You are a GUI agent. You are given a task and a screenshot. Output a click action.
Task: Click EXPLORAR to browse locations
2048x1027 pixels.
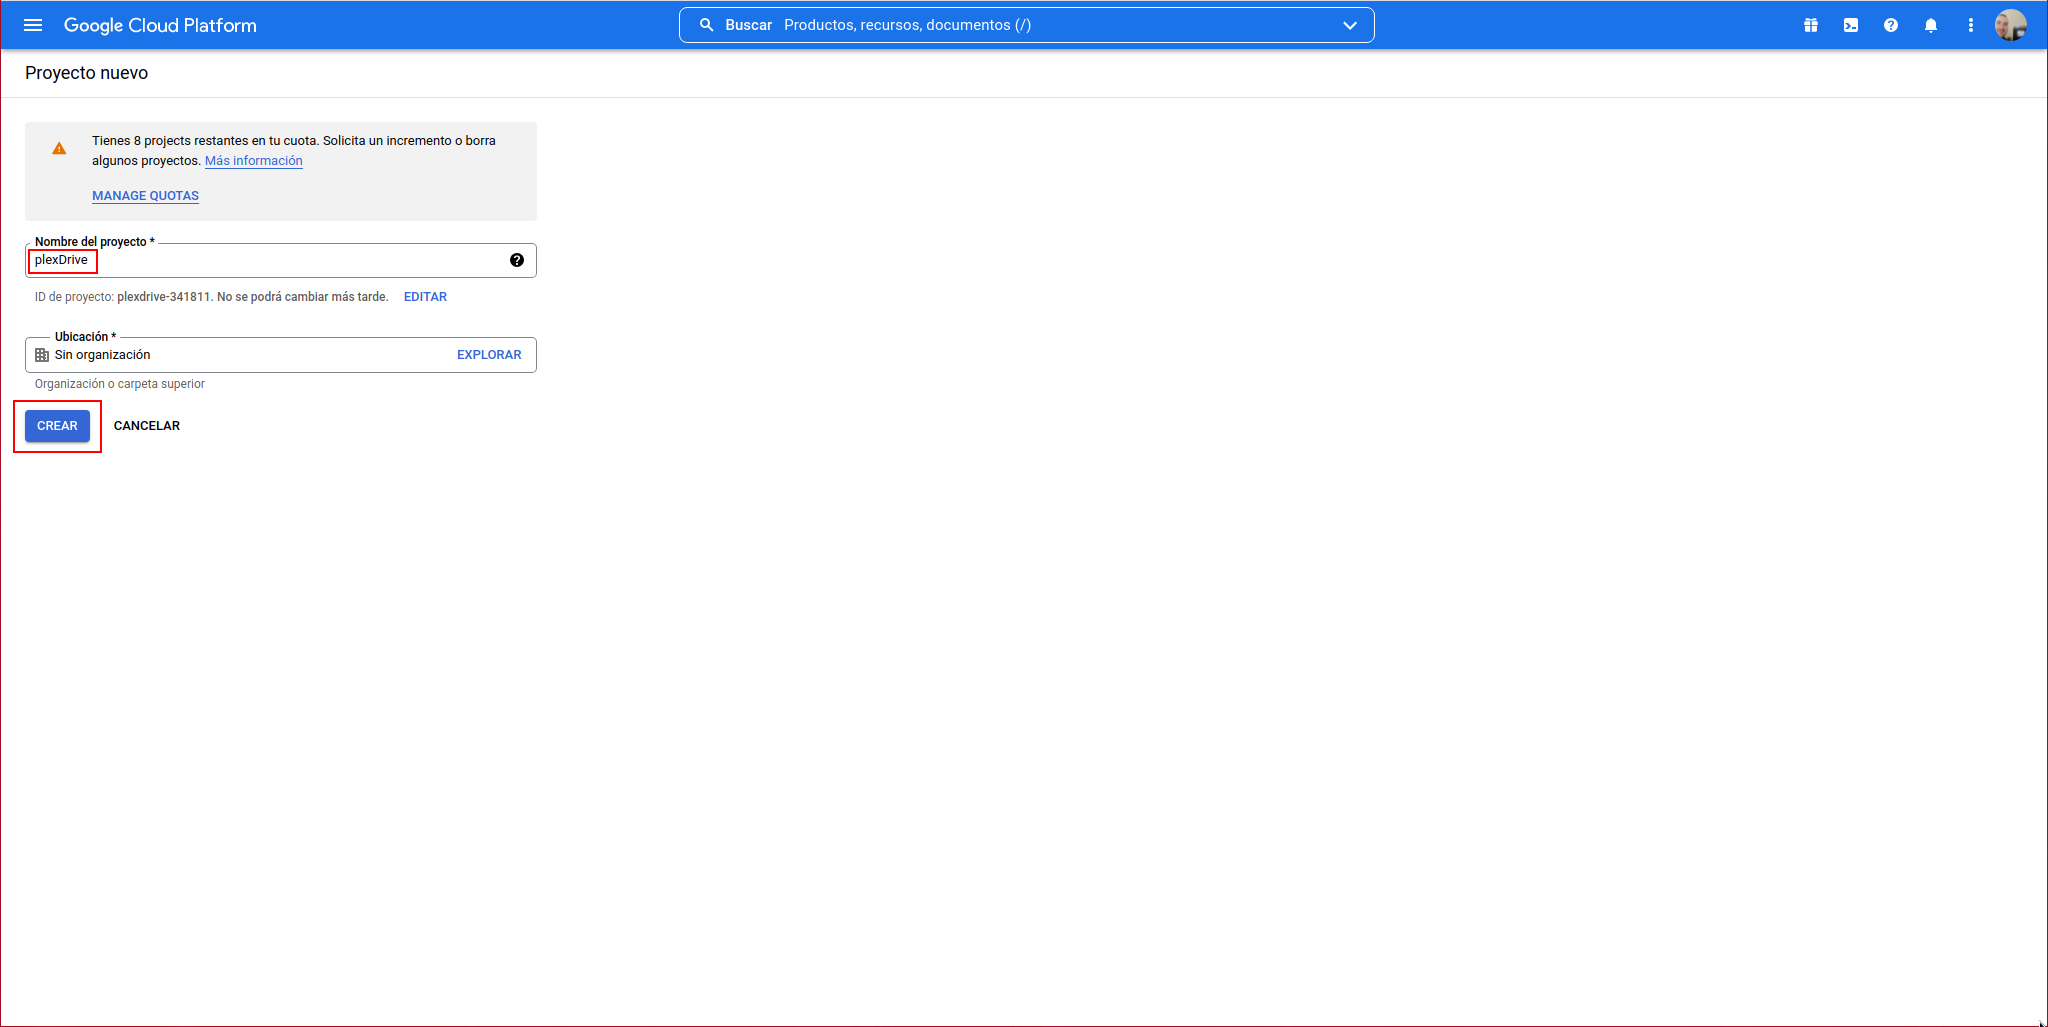pos(489,355)
